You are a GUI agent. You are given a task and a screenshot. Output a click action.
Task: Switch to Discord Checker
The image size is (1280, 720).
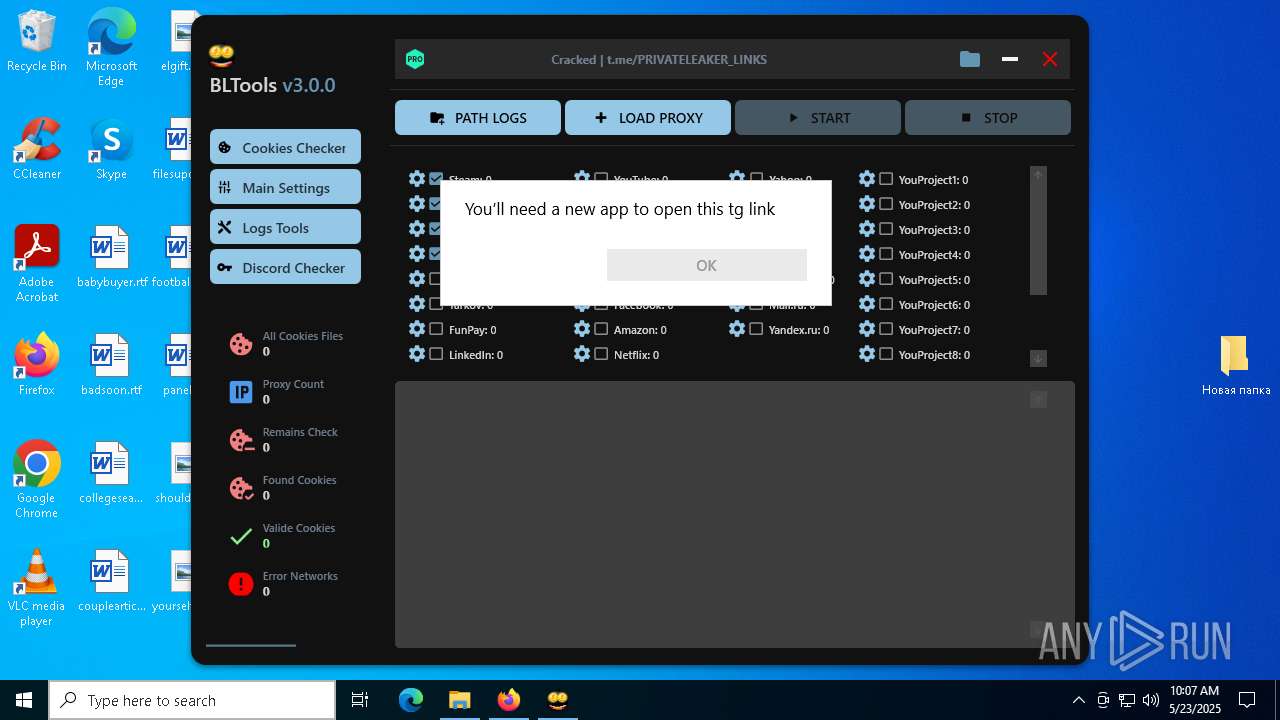pyautogui.click(x=285, y=267)
